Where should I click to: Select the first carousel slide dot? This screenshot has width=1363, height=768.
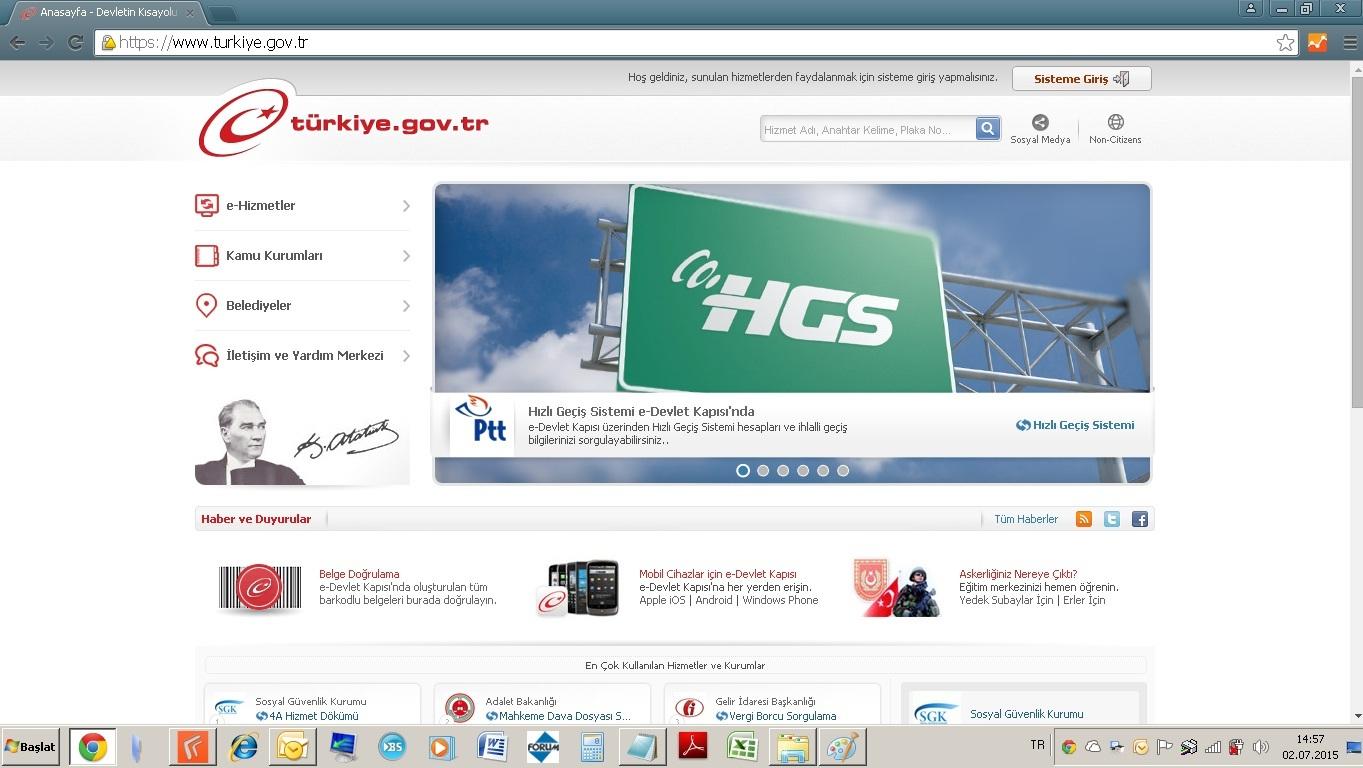coord(743,471)
